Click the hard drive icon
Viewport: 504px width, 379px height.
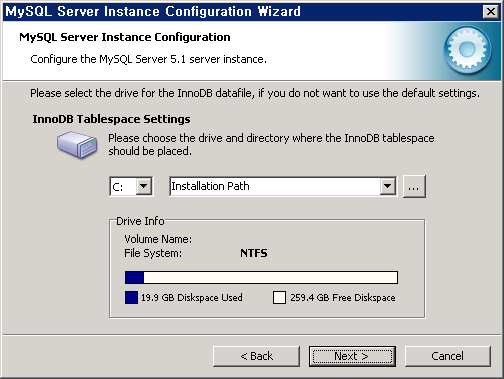[77, 144]
